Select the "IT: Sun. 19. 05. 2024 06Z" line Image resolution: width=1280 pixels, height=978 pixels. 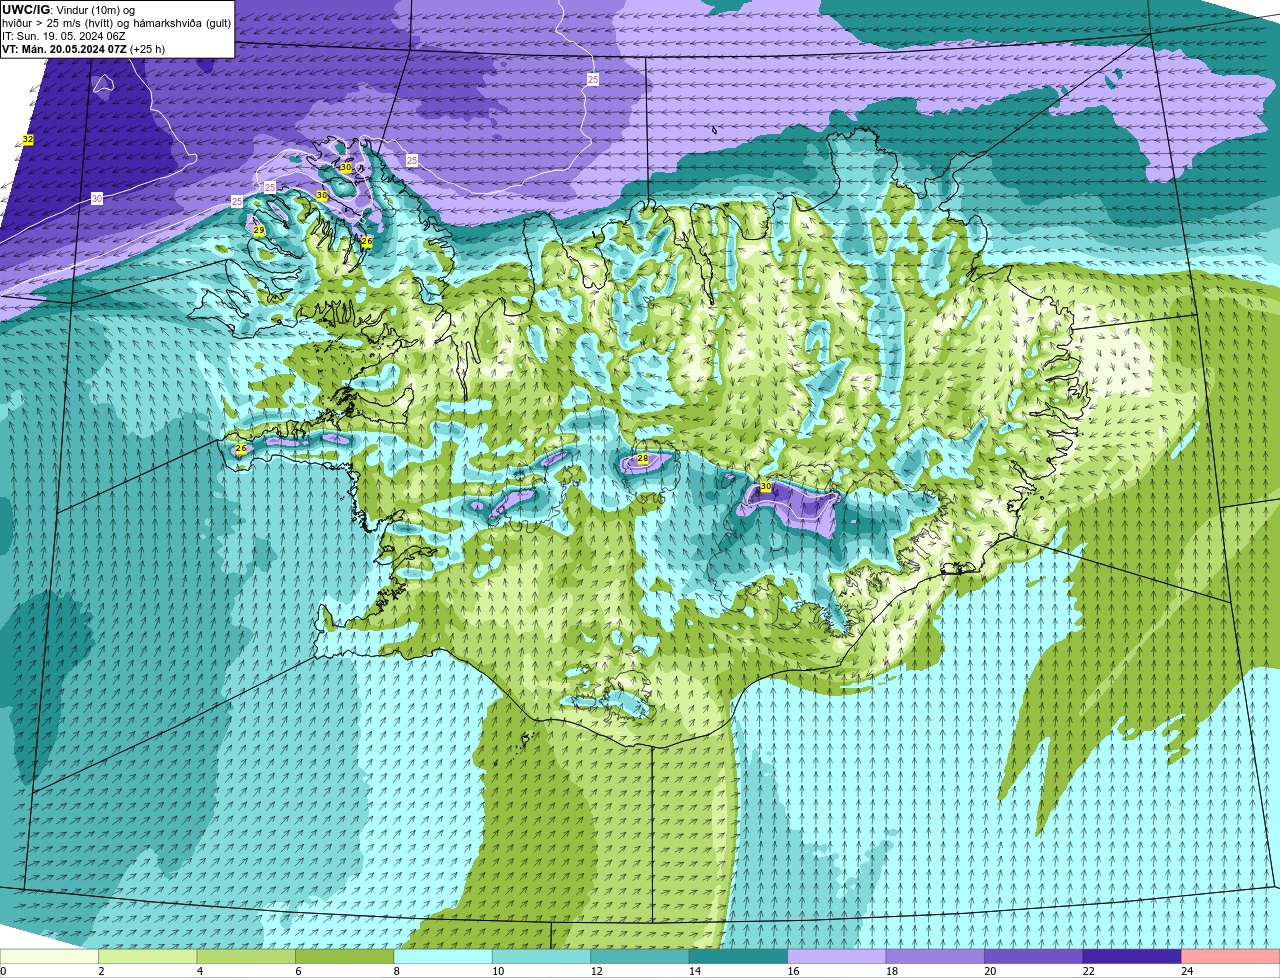tap(64, 35)
